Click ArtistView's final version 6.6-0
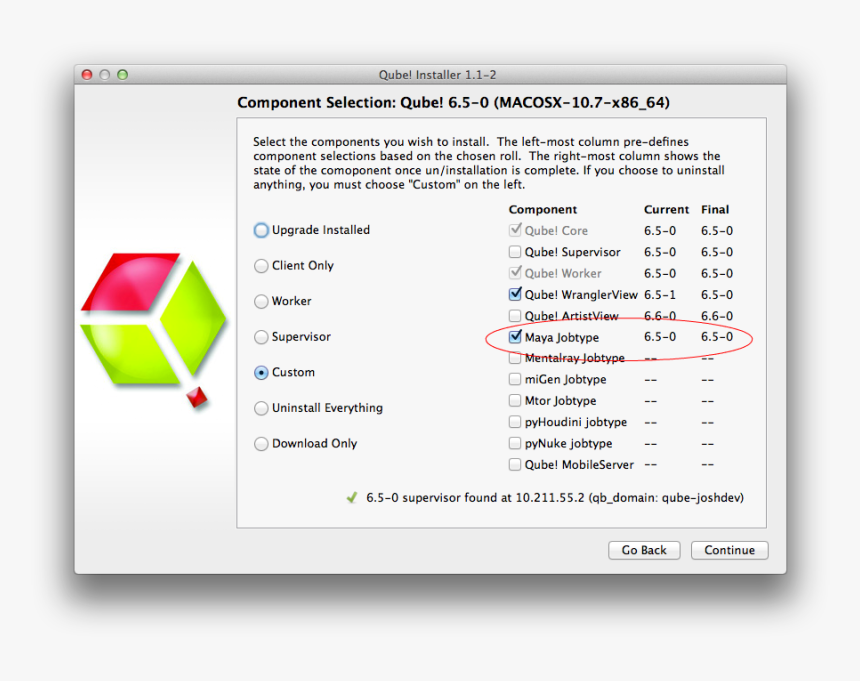This screenshot has width=860, height=681. (x=717, y=316)
